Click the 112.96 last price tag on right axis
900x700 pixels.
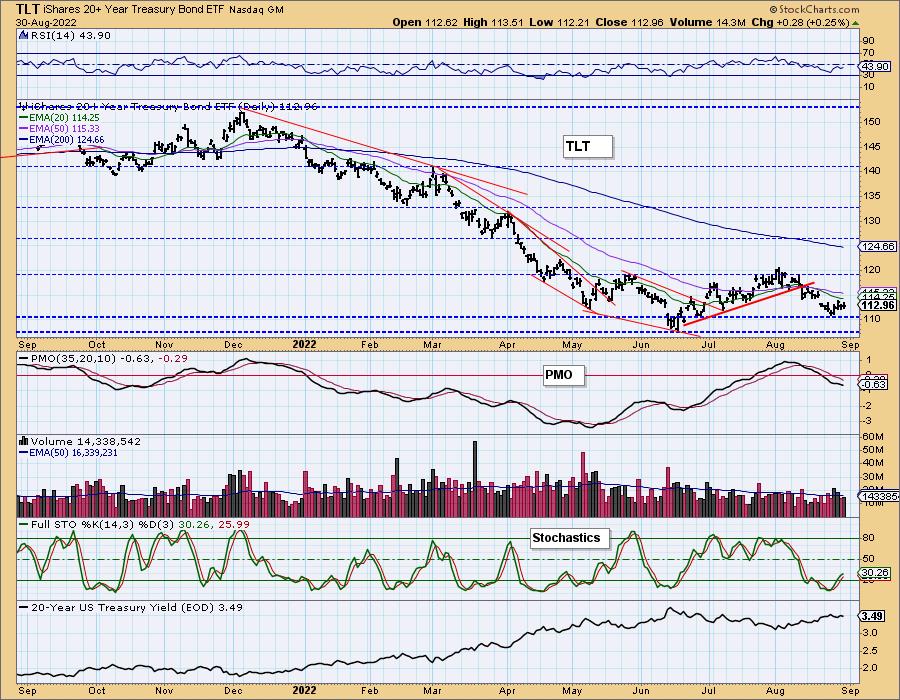[x=877, y=305]
